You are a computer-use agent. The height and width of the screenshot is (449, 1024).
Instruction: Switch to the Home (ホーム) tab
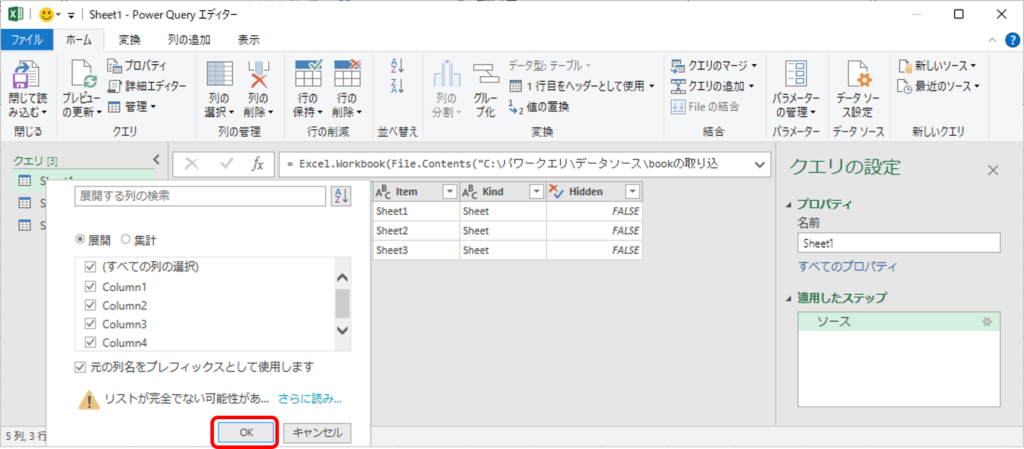point(79,40)
